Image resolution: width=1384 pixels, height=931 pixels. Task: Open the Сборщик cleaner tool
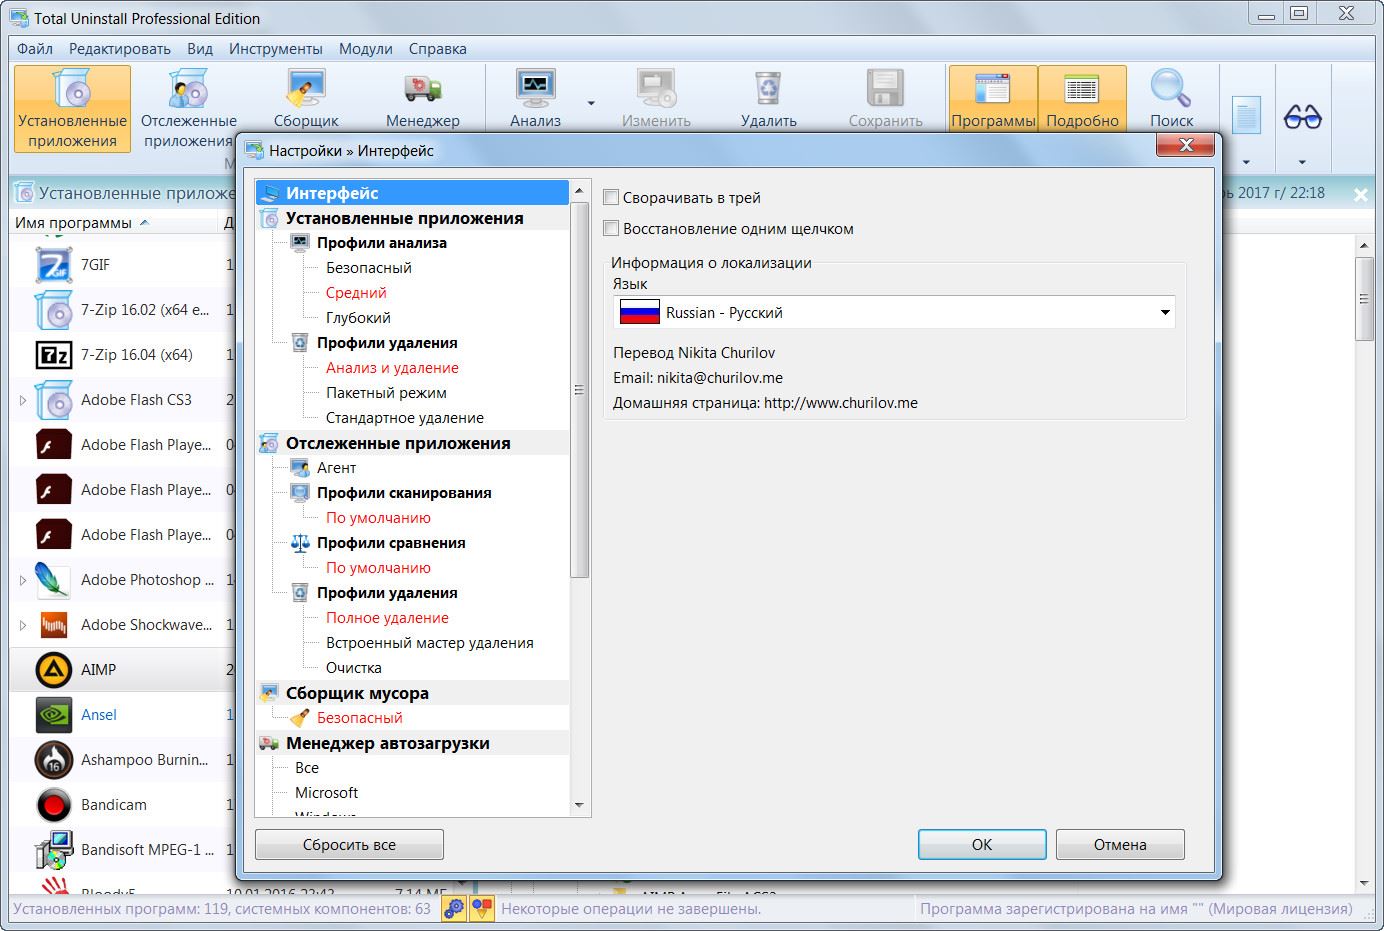point(306,100)
